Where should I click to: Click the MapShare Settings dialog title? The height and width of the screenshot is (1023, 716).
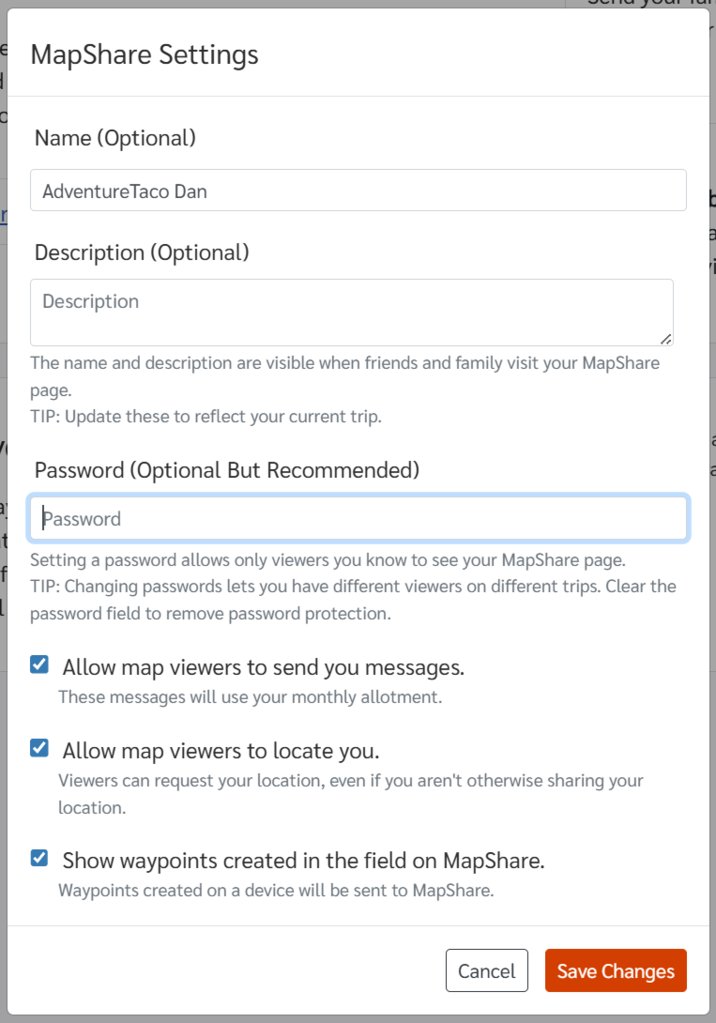click(144, 55)
